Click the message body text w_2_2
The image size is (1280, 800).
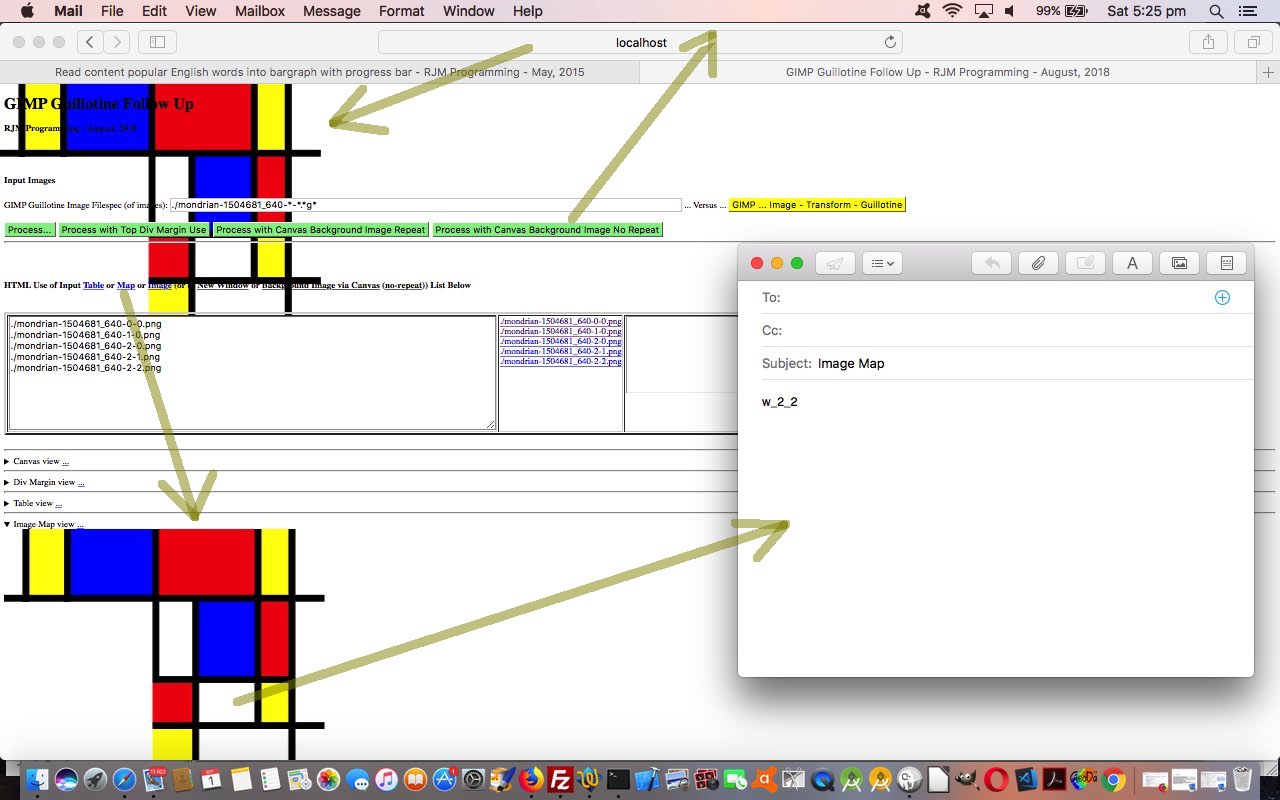(779, 402)
